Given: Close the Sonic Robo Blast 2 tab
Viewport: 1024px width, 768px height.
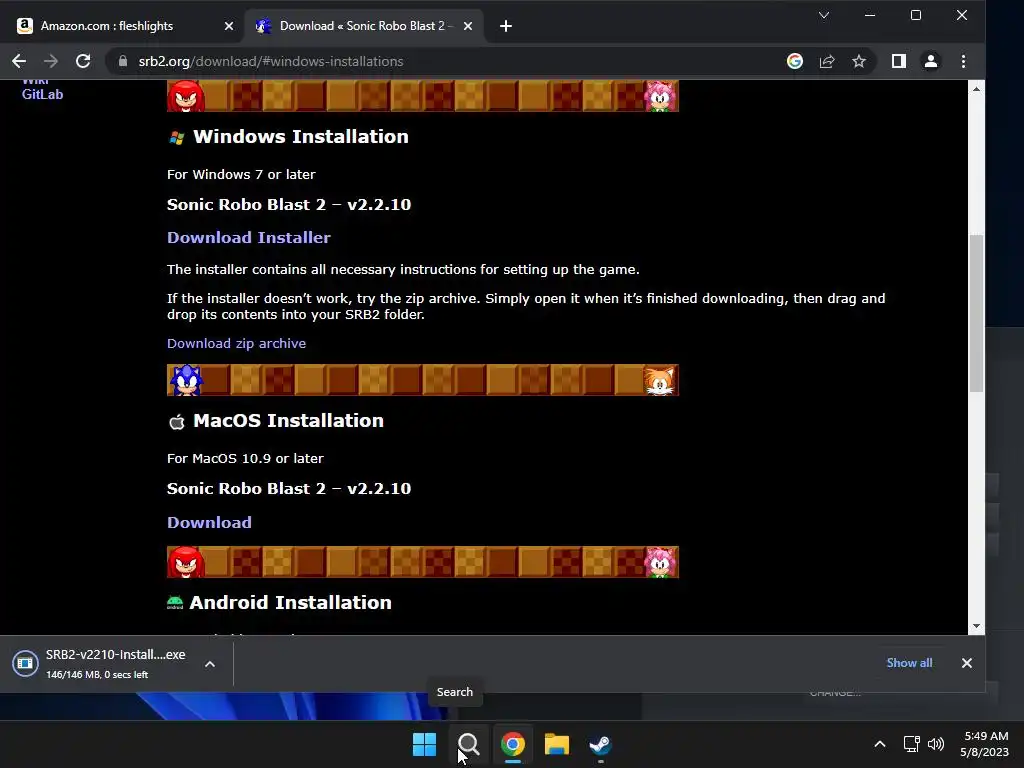Looking at the screenshot, I should click(468, 26).
